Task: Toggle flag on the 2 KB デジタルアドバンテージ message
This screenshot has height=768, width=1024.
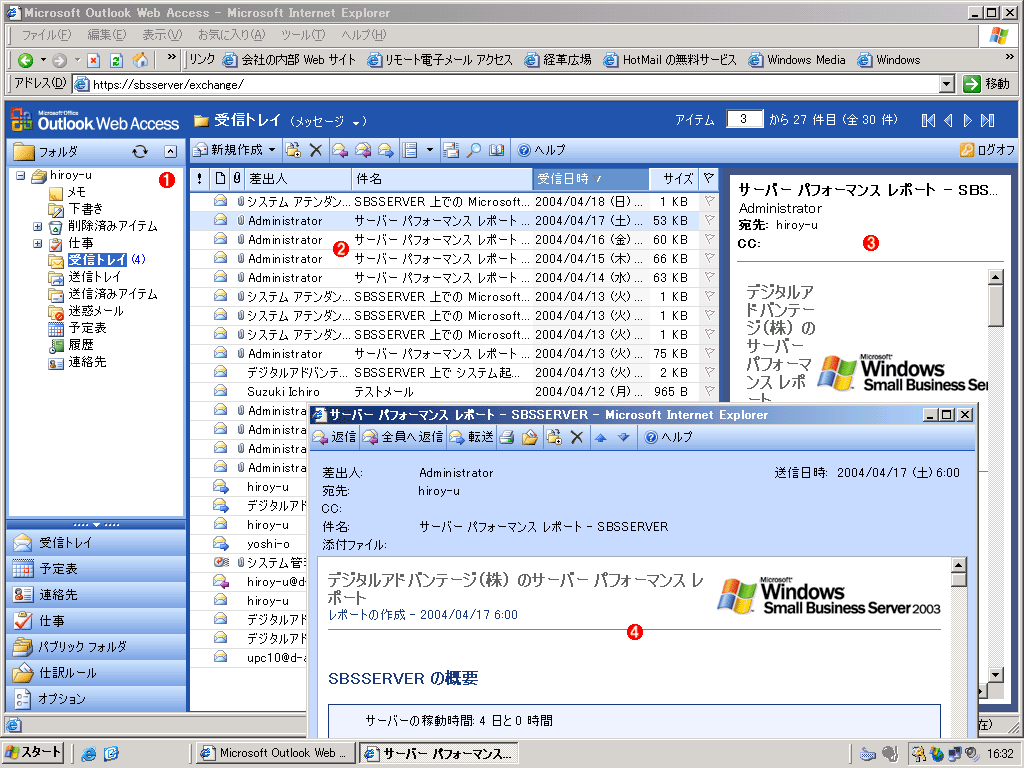Action: click(709, 372)
